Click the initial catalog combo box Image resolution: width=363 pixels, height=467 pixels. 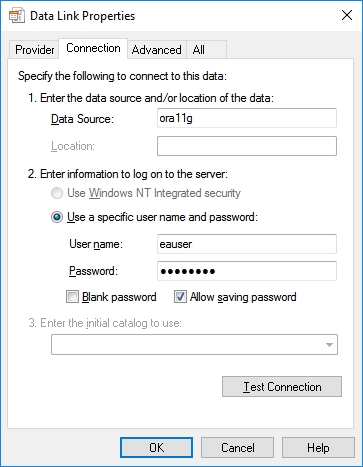tap(194, 345)
